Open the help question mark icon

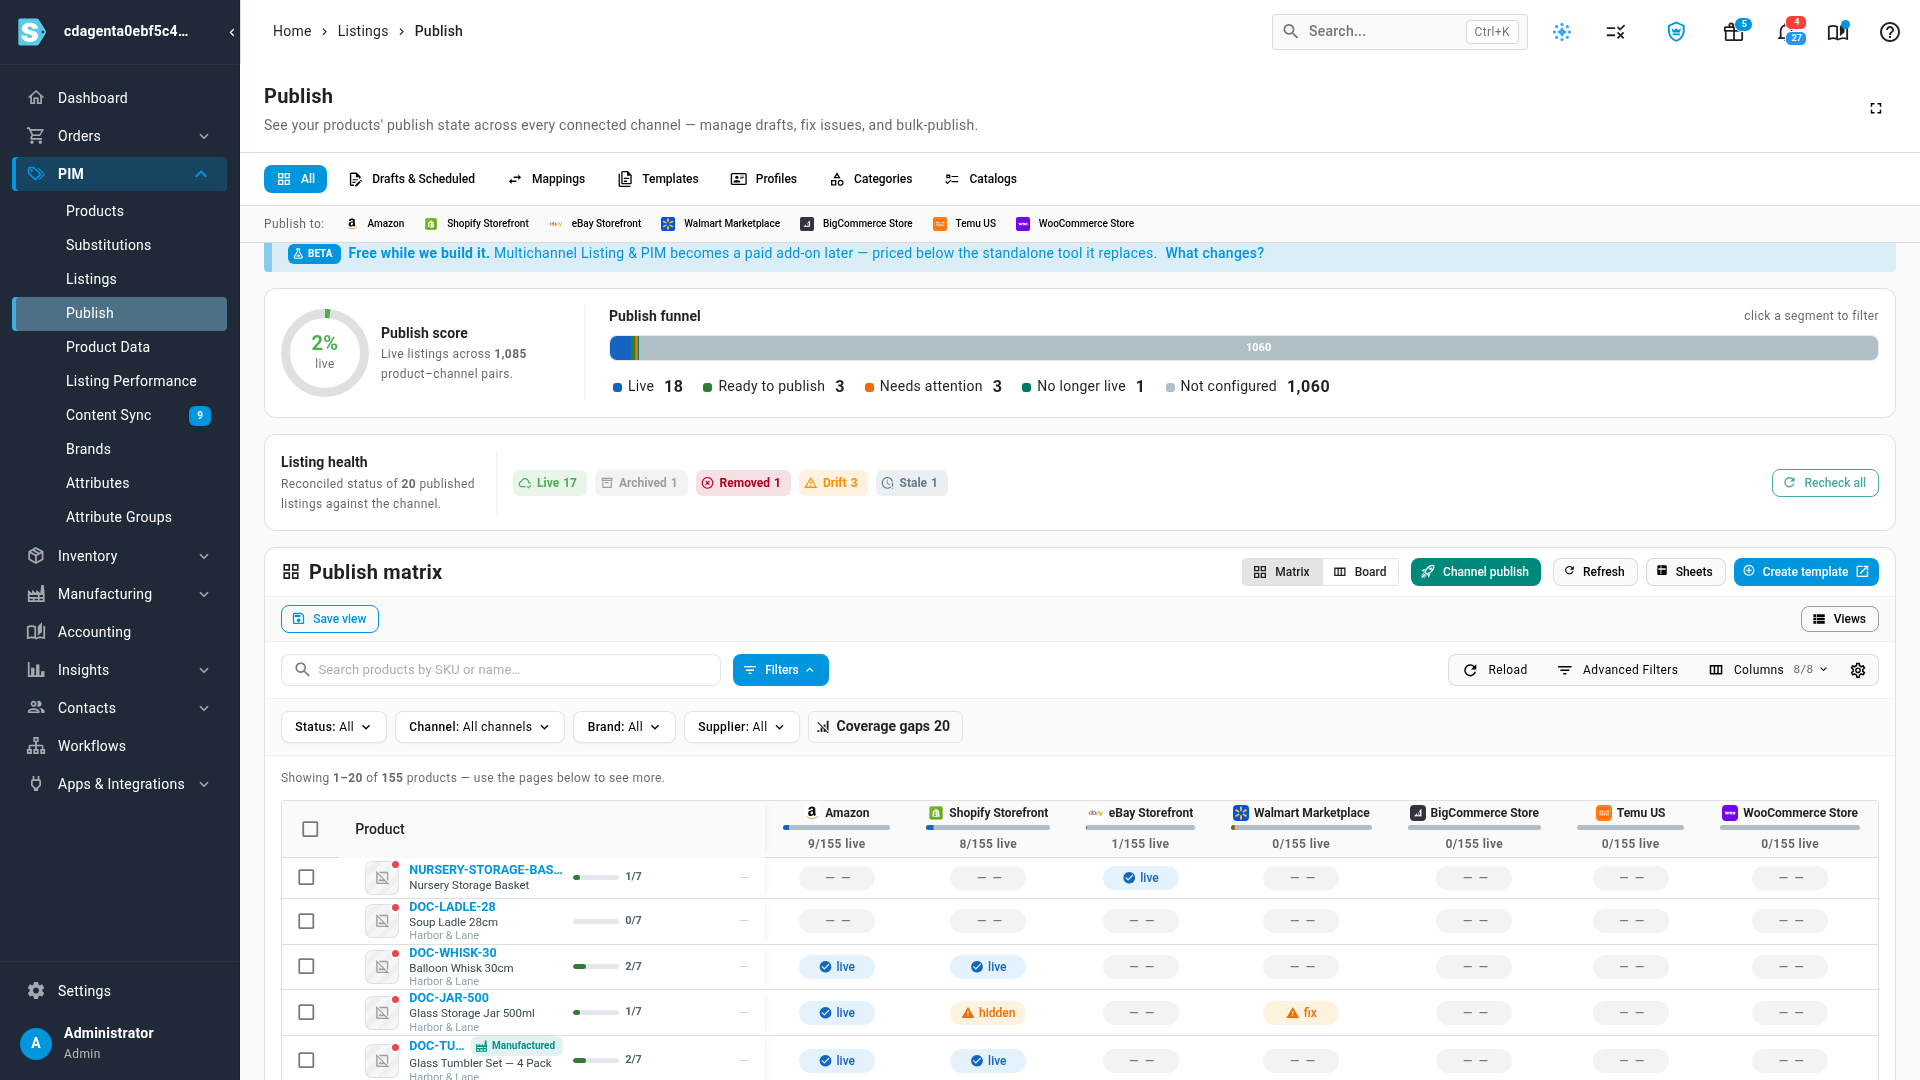coord(1889,32)
